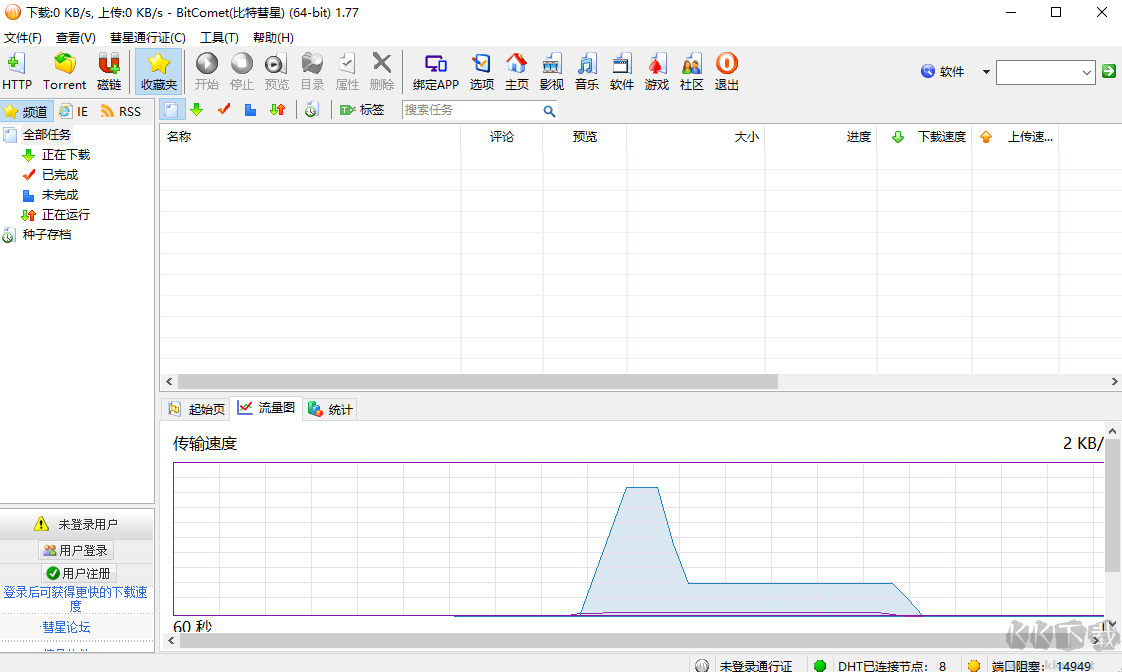Image resolution: width=1122 pixels, height=672 pixels.
Task: Open the 游戏 games toolbar icon
Action: 656,71
